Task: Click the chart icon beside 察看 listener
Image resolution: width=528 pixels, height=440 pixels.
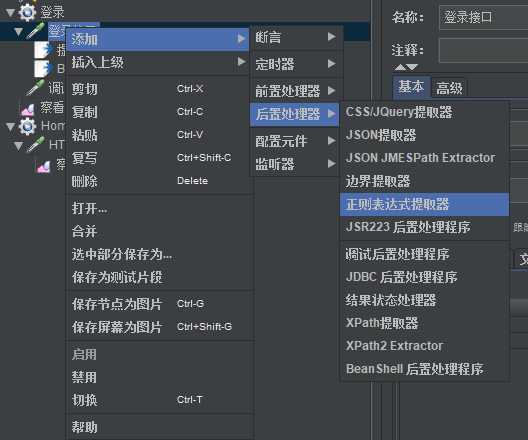Action: (x=28, y=109)
